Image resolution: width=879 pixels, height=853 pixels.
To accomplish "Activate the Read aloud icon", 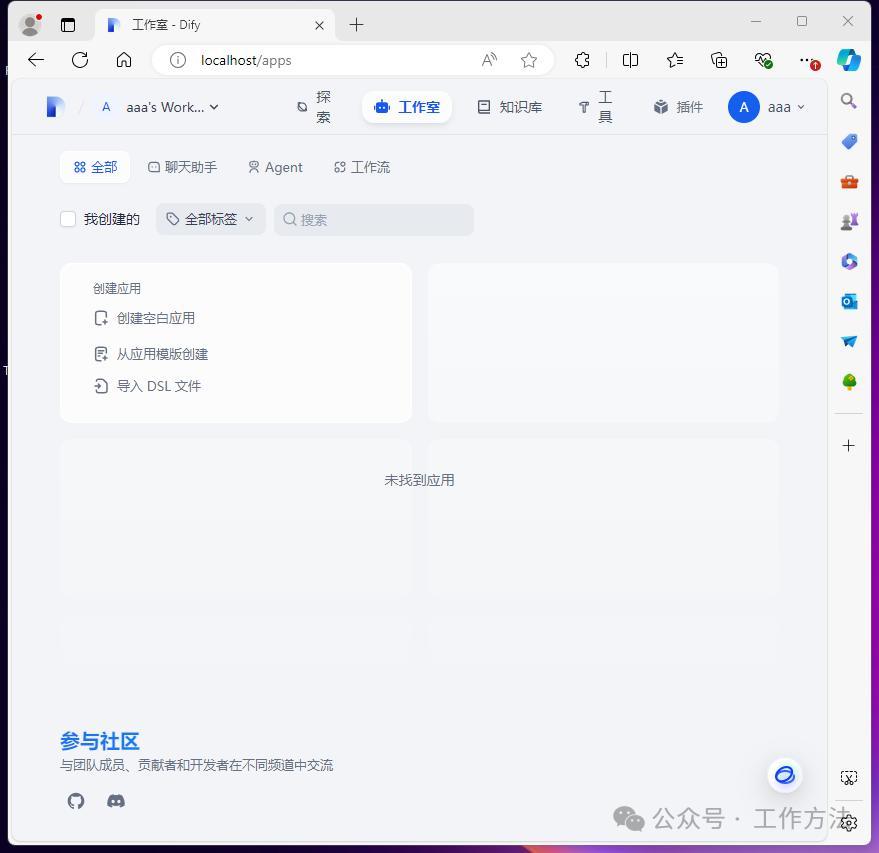I will (489, 60).
